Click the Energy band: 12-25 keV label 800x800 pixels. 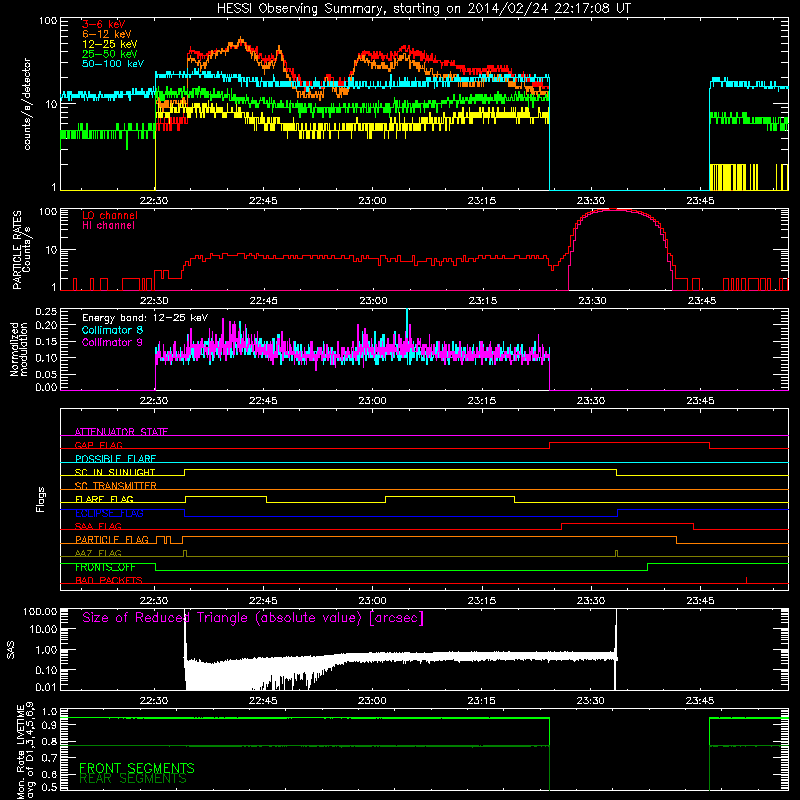pyautogui.click(x=145, y=318)
